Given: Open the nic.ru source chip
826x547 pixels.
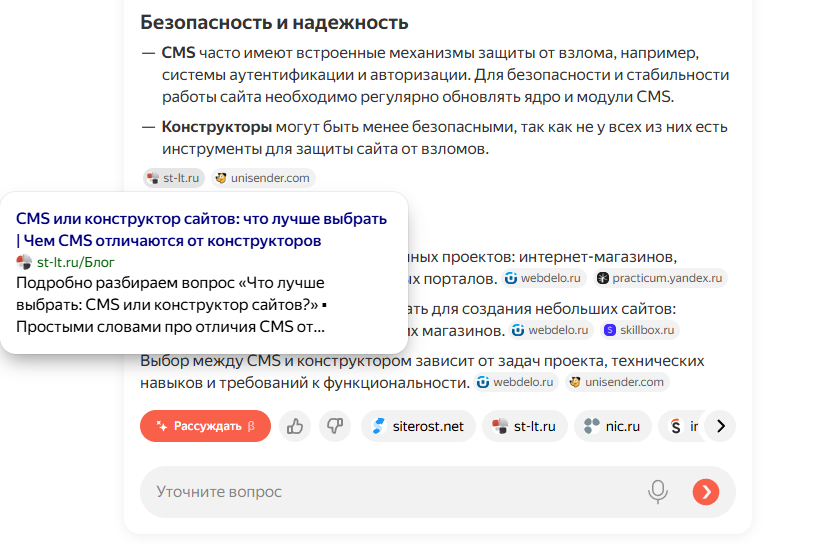Looking at the screenshot, I should pos(613,426).
